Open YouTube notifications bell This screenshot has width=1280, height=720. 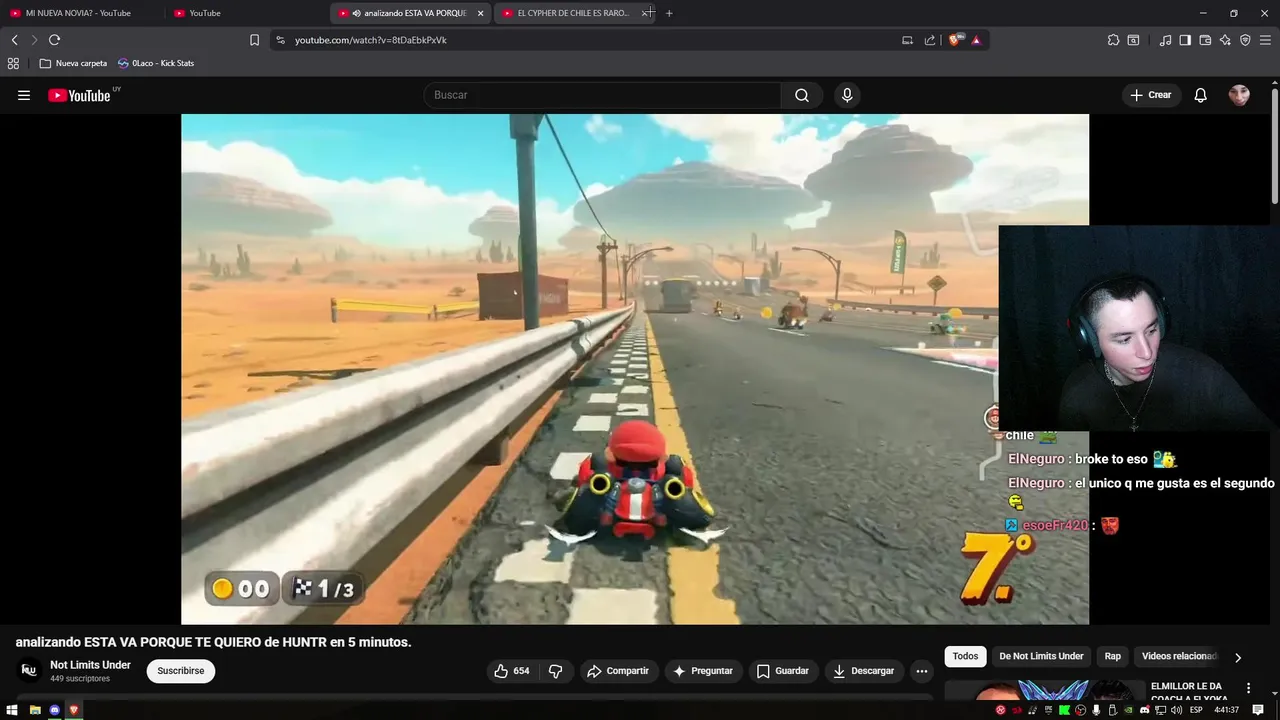tap(1201, 95)
